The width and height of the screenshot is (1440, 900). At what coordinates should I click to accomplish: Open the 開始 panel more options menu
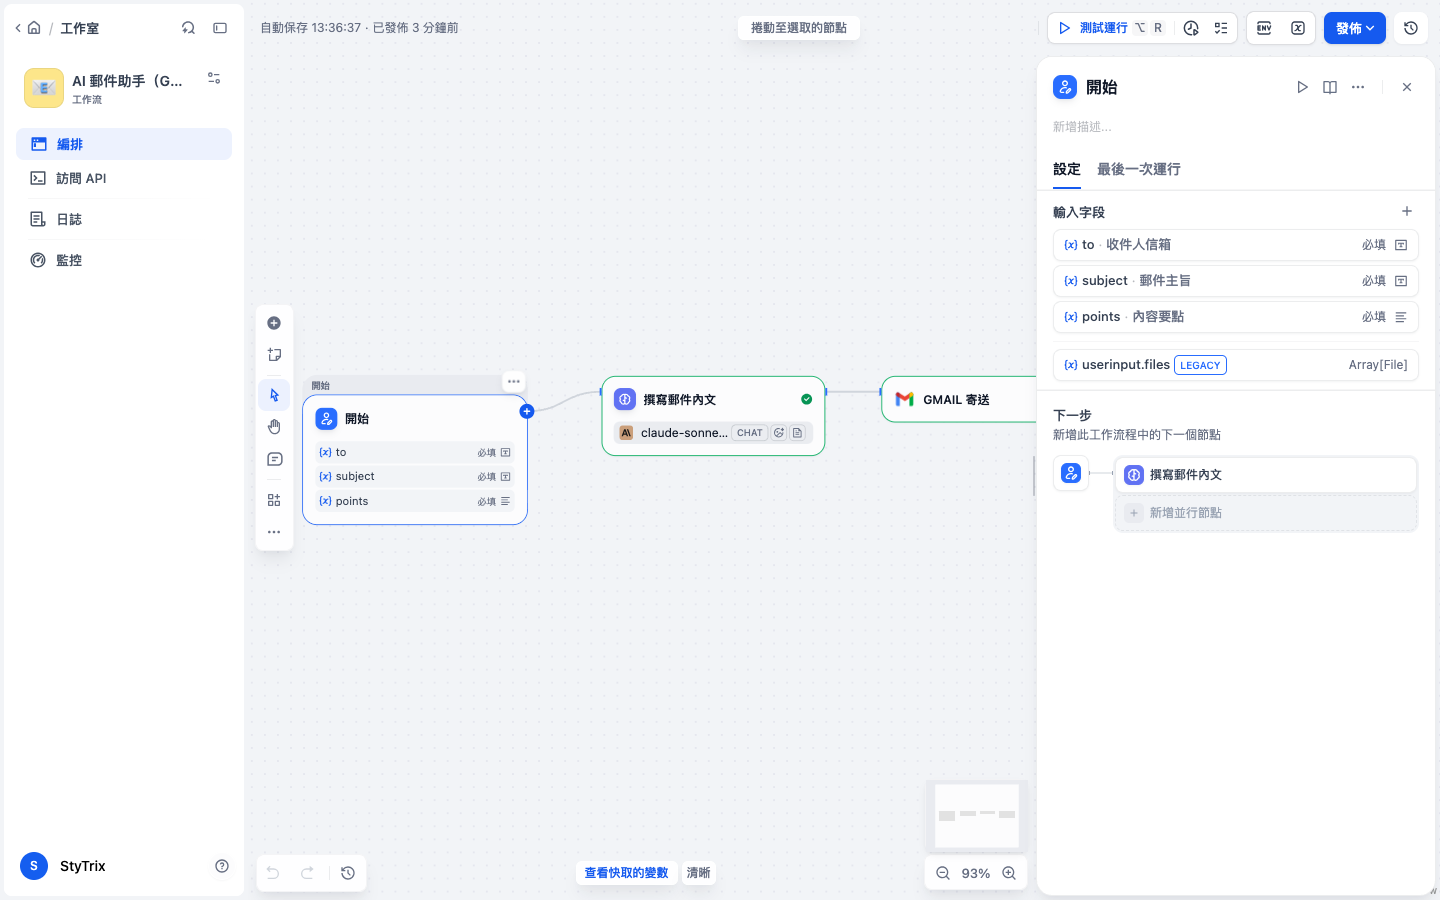[1358, 87]
